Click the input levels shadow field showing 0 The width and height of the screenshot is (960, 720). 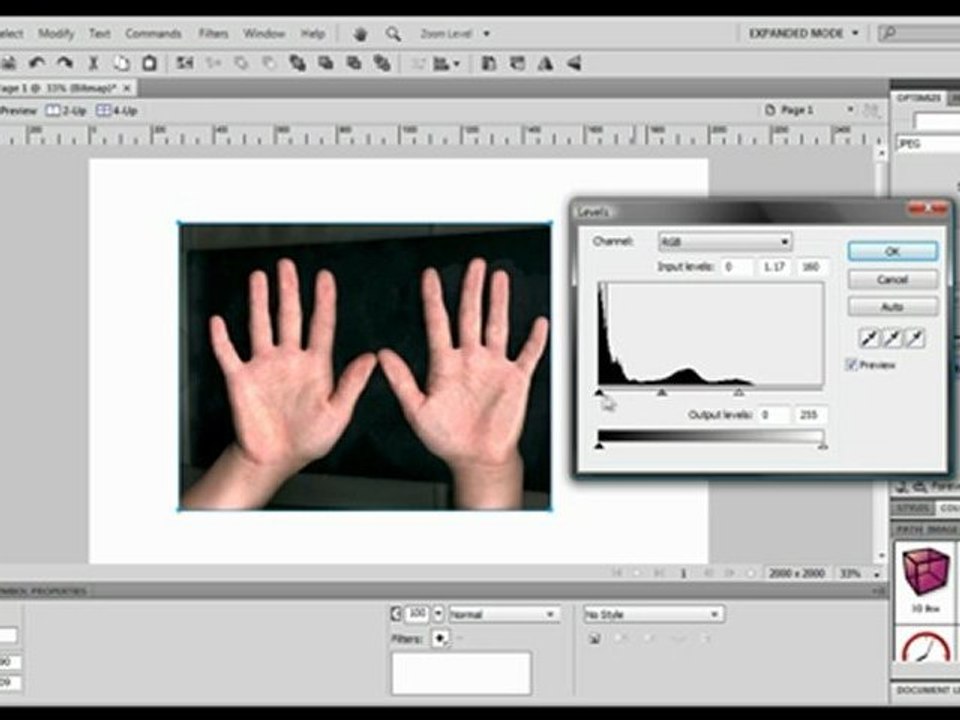point(735,267)
